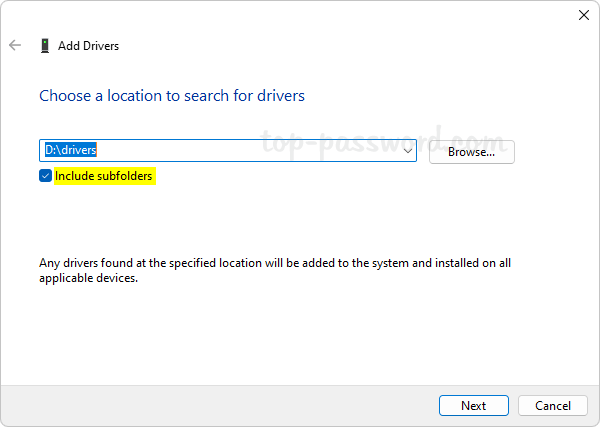Click the highlighted Include subfolders label

coord(105,176)
